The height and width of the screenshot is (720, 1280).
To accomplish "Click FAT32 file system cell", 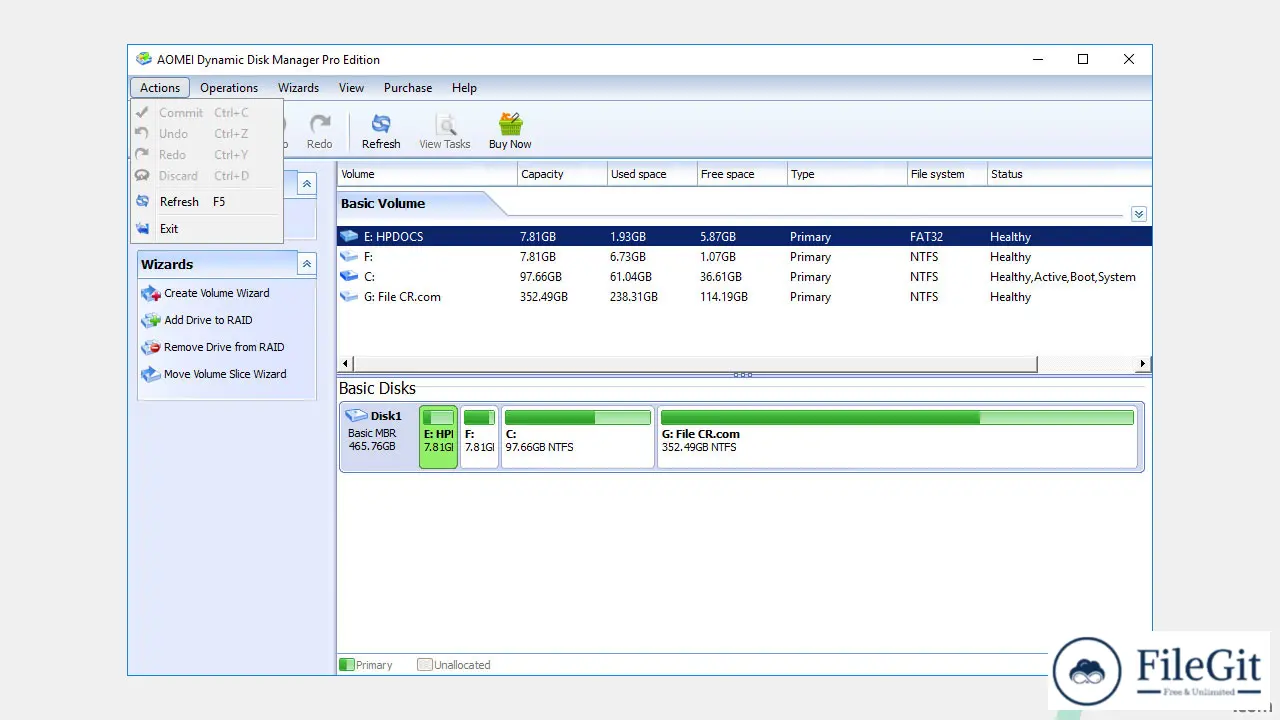I will [926, 237].
